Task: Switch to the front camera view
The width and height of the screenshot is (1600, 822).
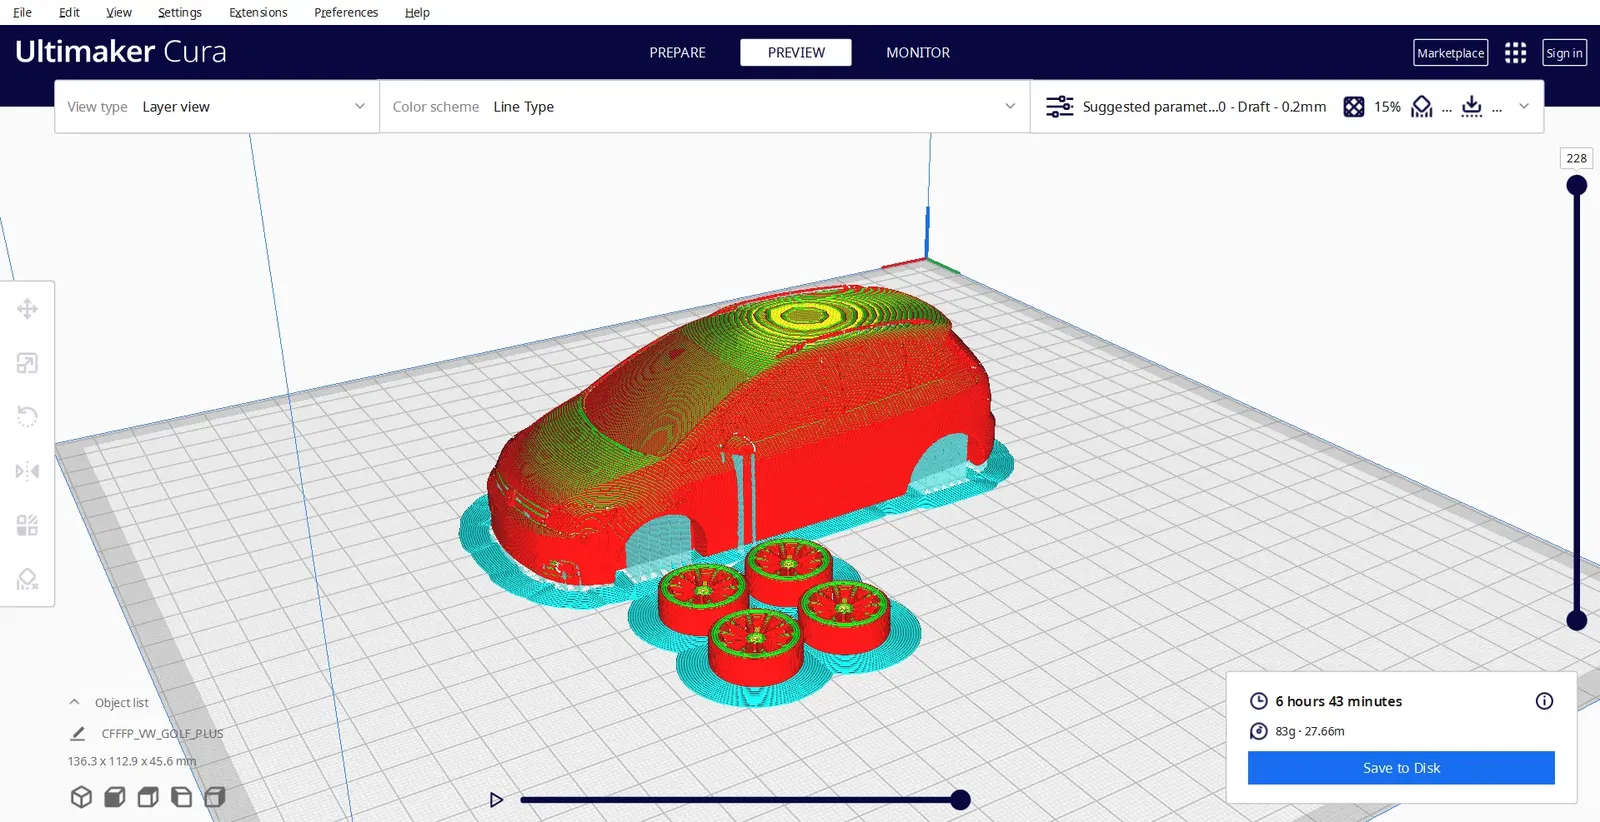Action: pyautogui.click(x=115, y=797)
